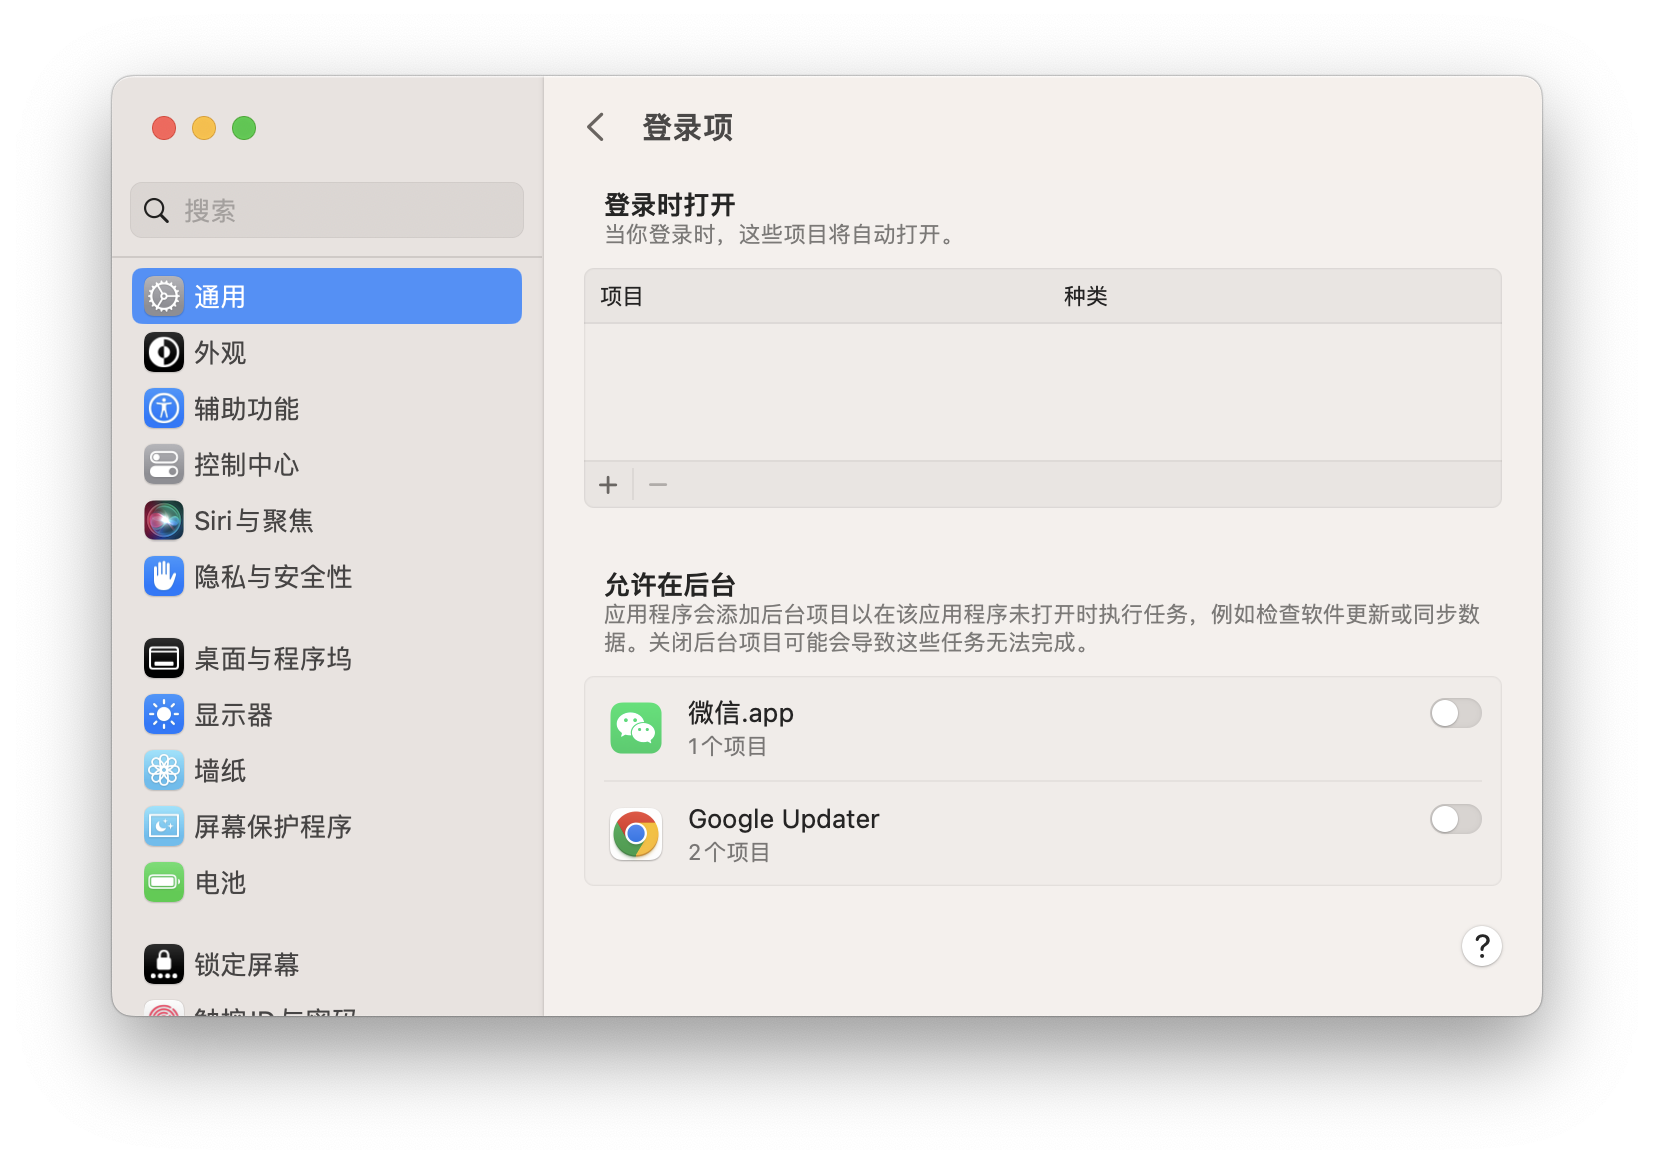1654x1164 pixels.
Task: Open the Displays (显示器) sun icon
Action: coord(164,714)
